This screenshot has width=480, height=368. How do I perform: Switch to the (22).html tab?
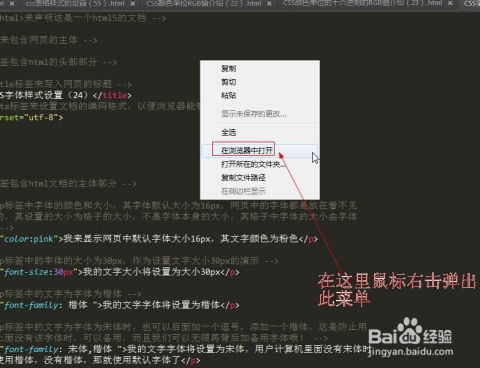coord(204,4)
